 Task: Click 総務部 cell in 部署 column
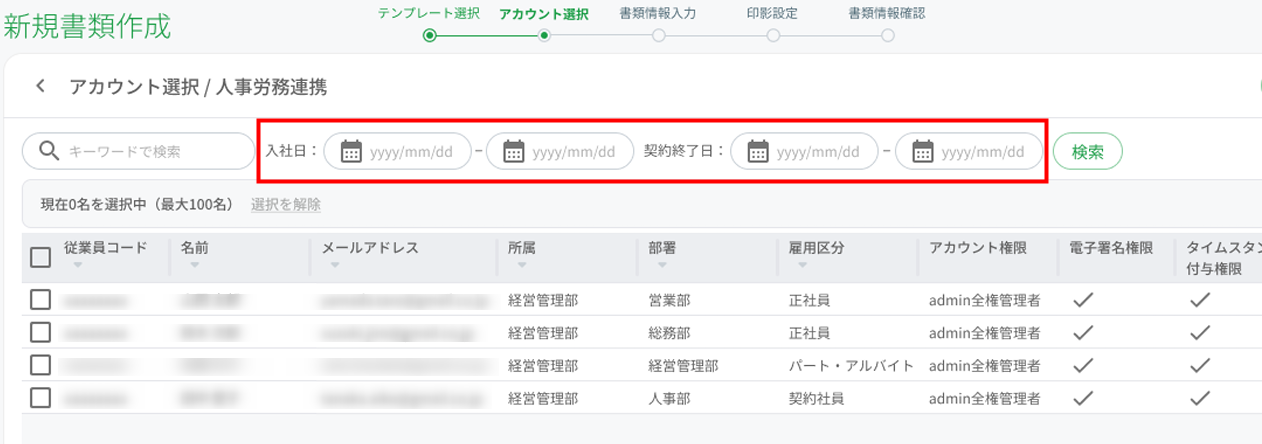(669, 332)
